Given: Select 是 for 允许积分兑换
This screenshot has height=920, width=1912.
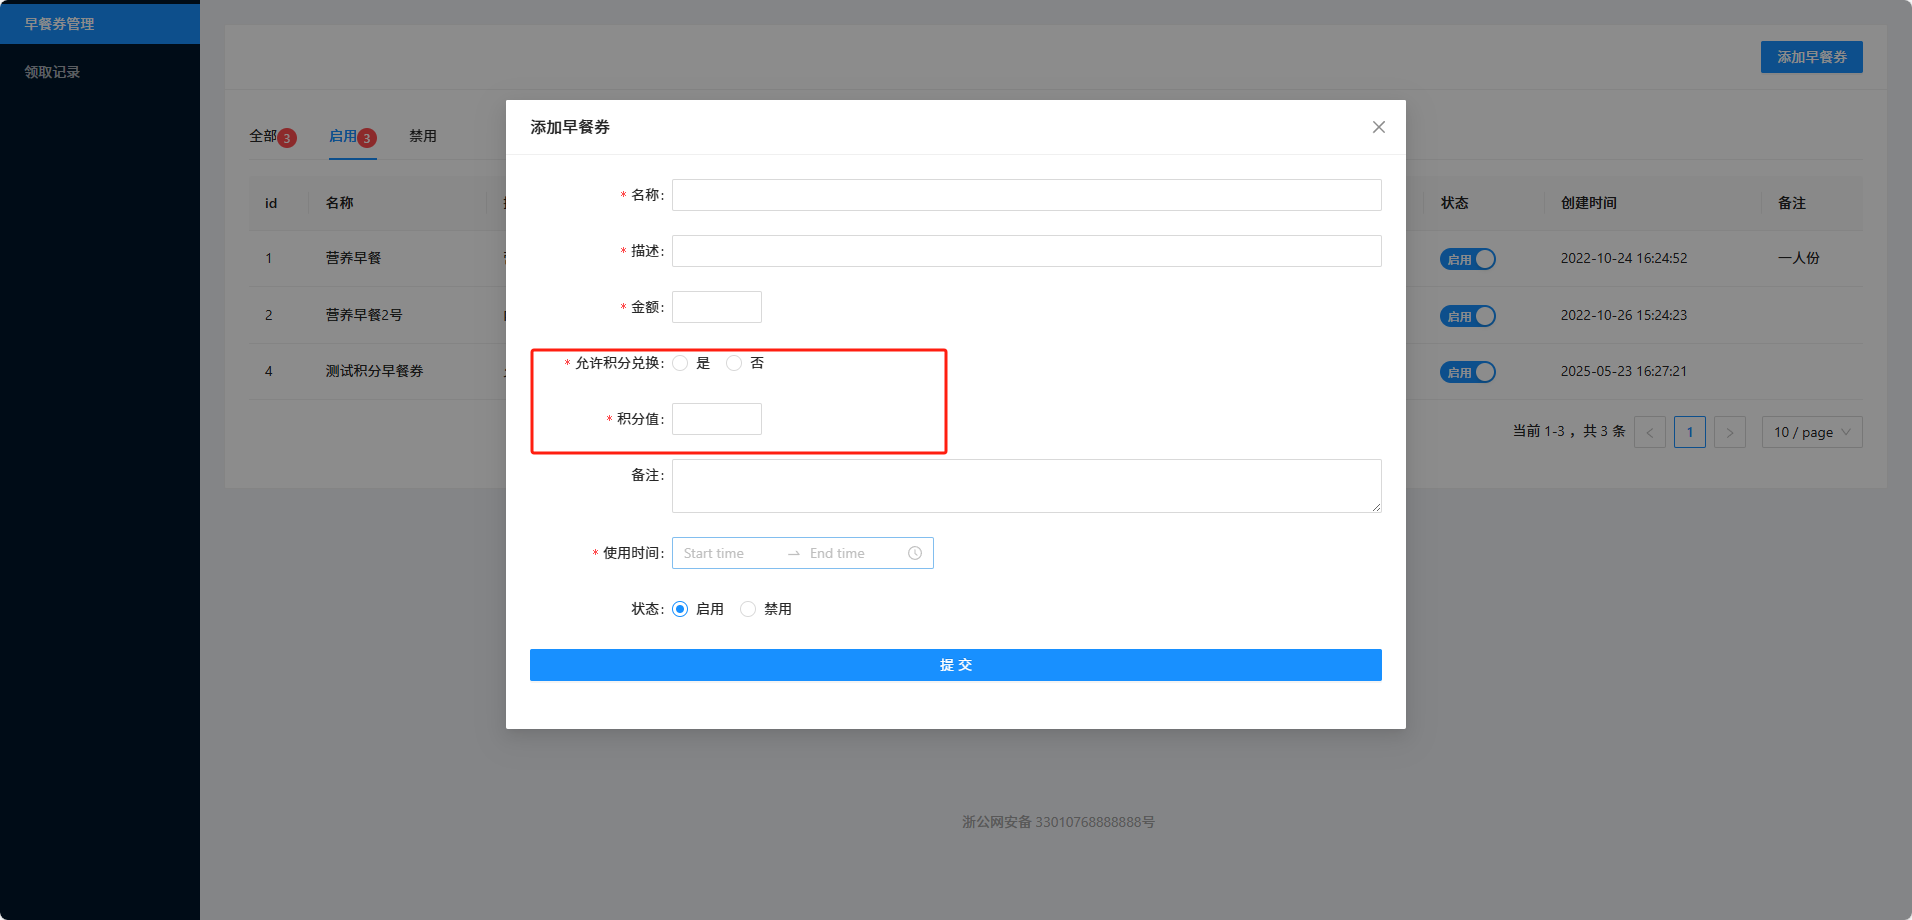Looking at the screenshot, I should coord(680,363).
